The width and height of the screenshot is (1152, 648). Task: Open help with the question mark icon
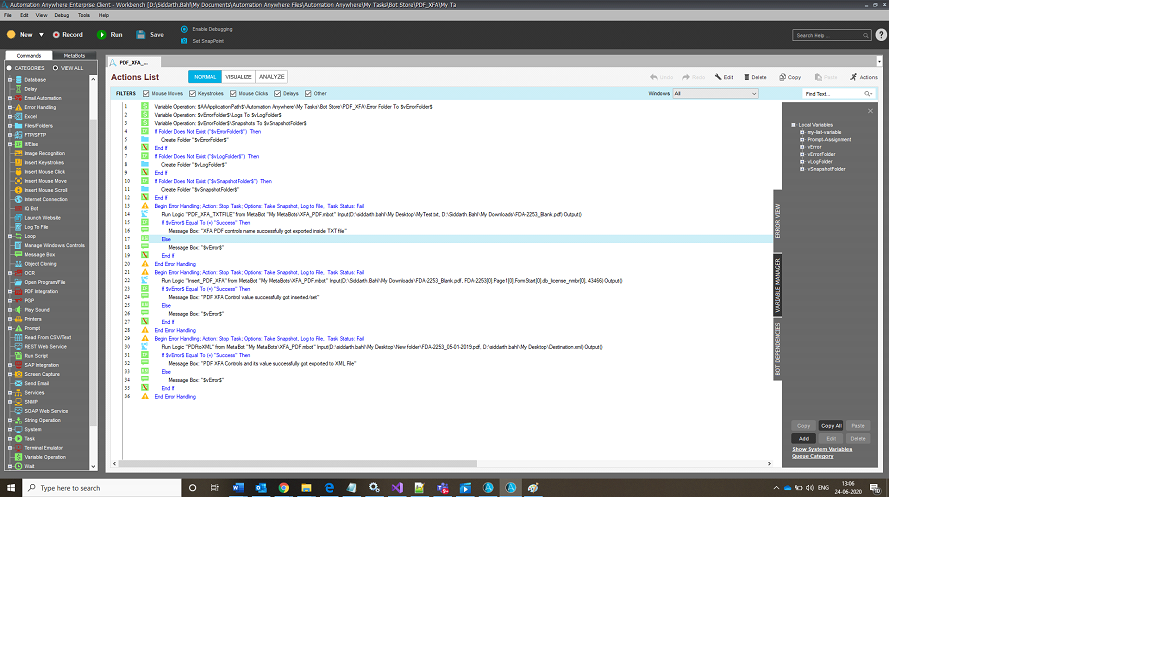coord(881,35)
